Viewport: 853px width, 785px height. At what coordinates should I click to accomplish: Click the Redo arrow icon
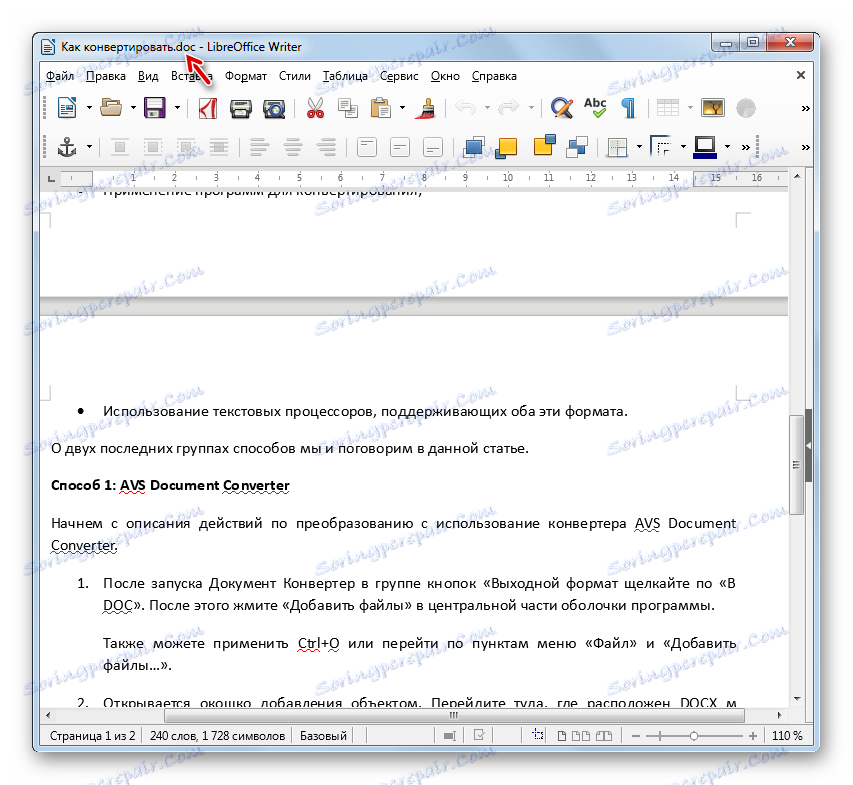coord(509,108)
